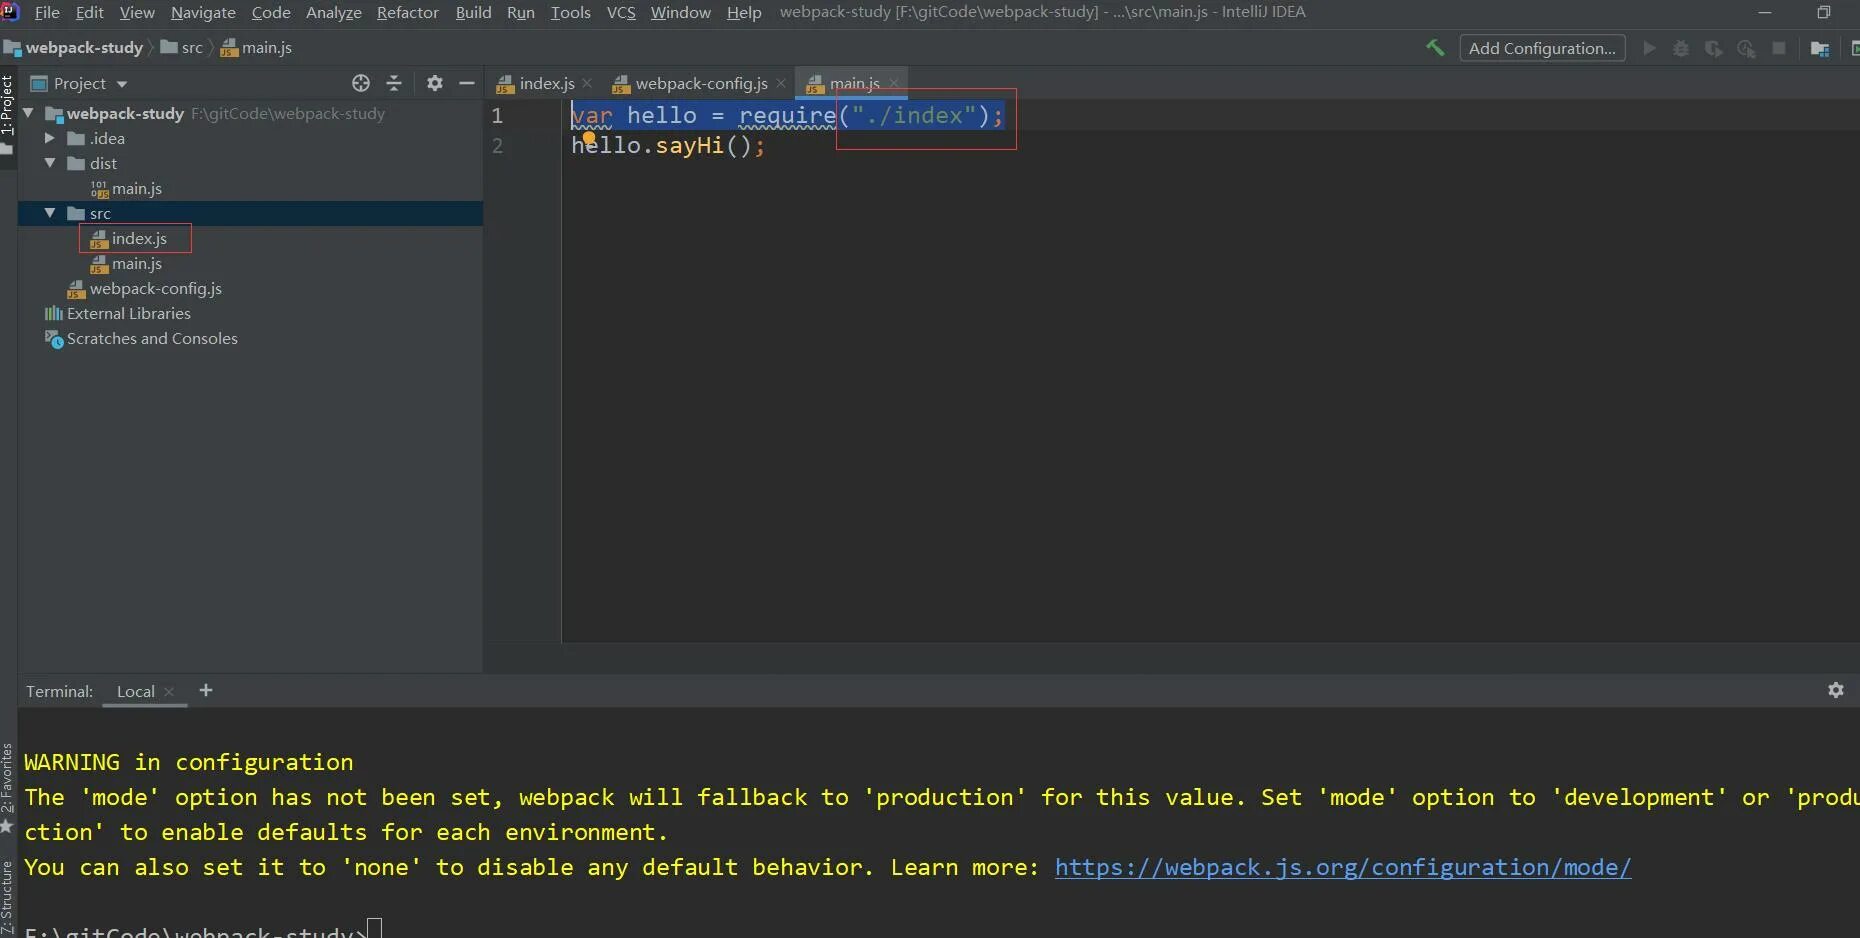Open the 1: Project tool window strip
Image resolution: width=1860 pixels, height=938 pixels.
(7, 105)
